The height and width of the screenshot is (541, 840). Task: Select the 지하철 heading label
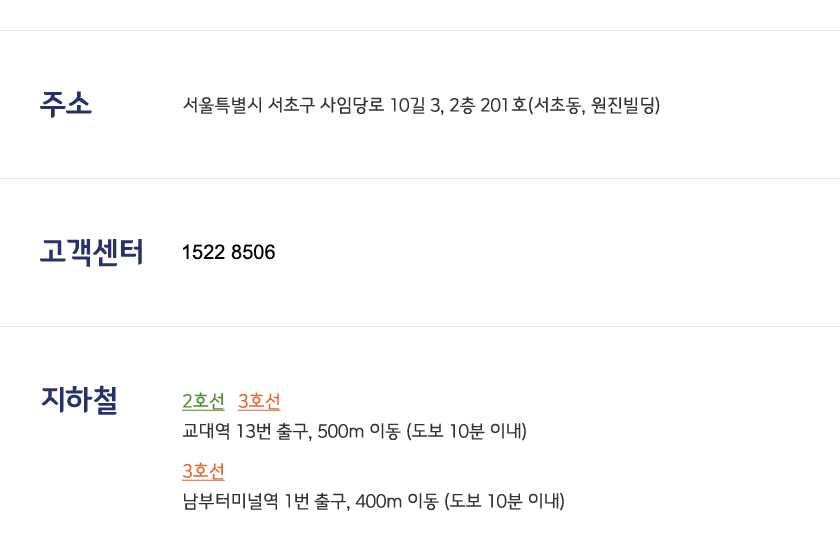click(79, 400)
